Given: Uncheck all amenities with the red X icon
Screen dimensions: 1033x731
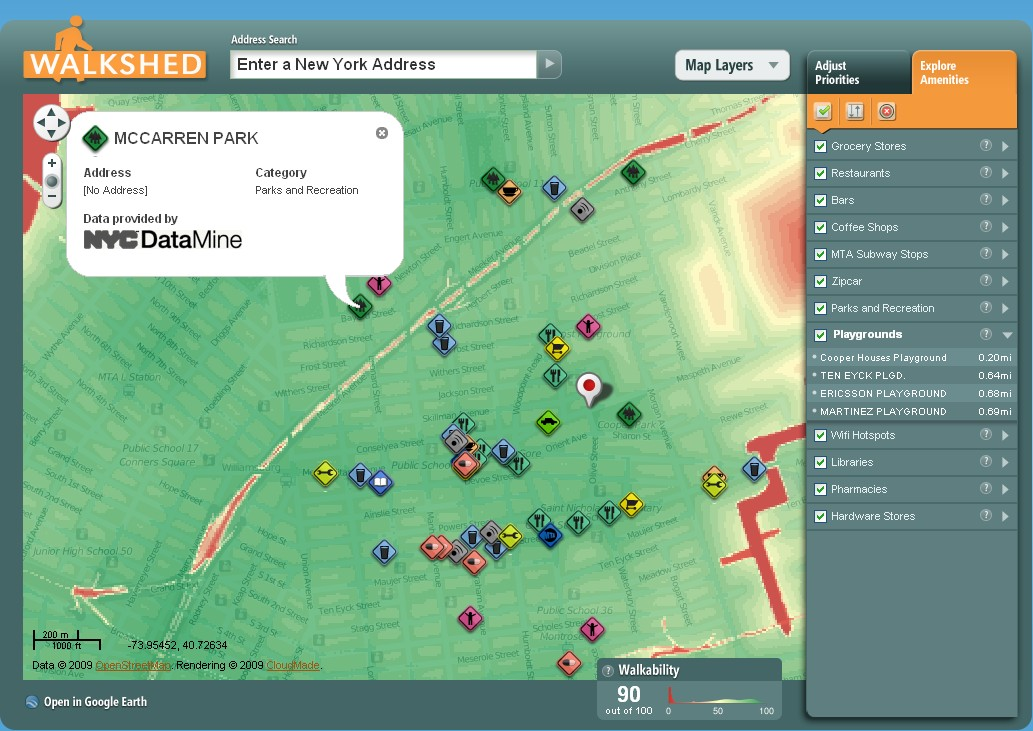Looking at the screenshot, I should click(x=887, y=111).
